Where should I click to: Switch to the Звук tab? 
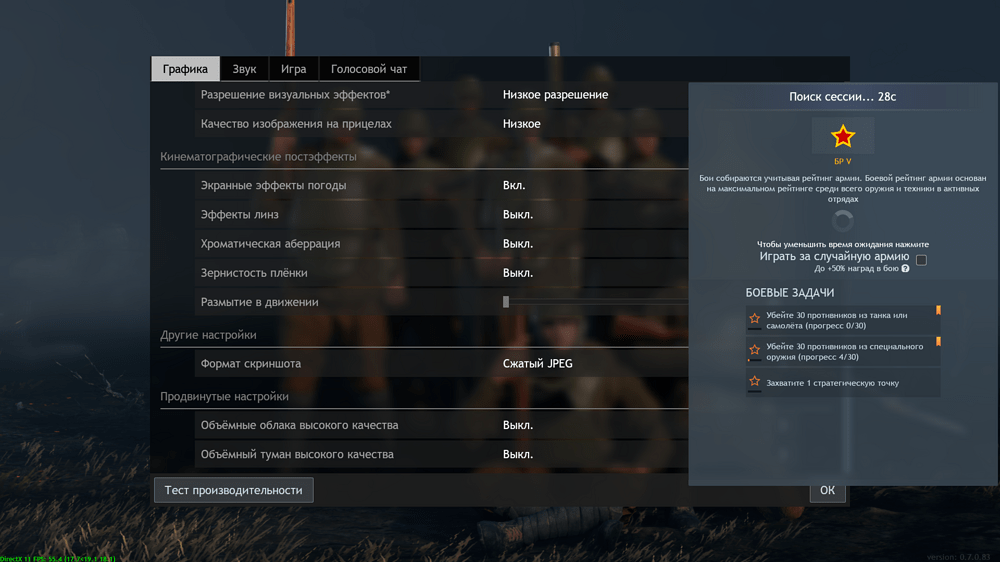coord(244,70)
